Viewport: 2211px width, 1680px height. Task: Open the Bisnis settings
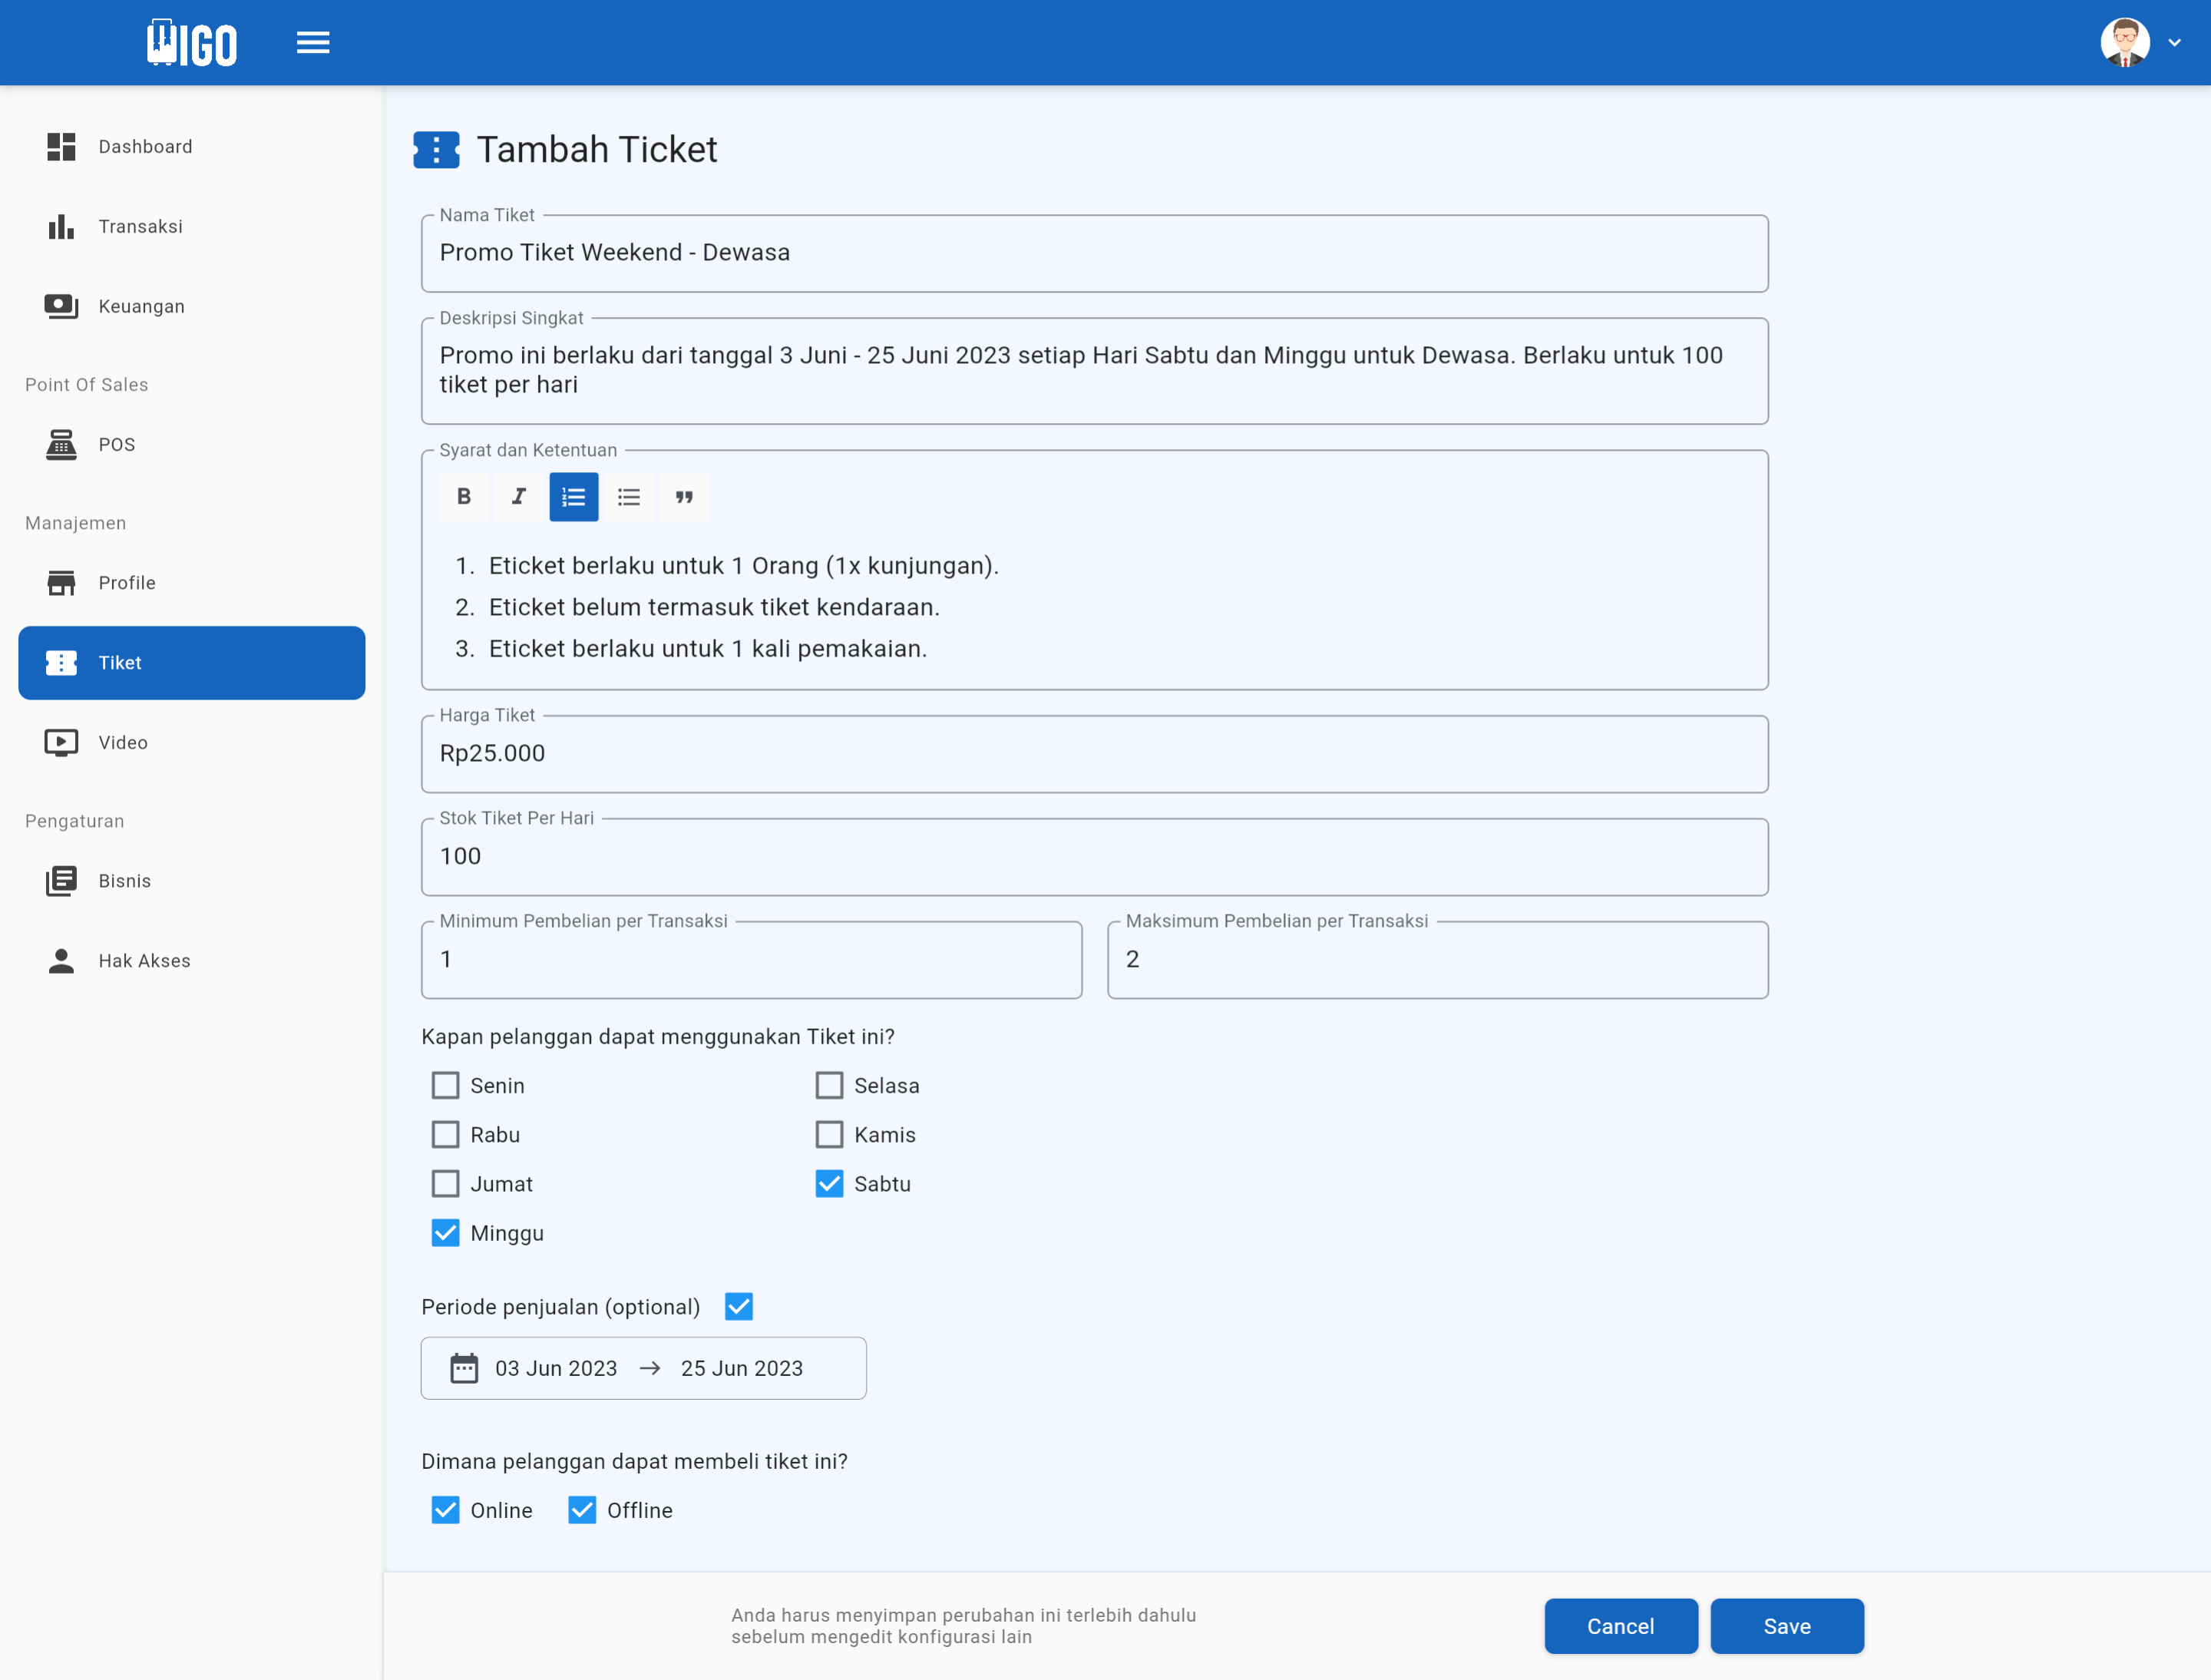pyautogui.click(x=124, y=880)
